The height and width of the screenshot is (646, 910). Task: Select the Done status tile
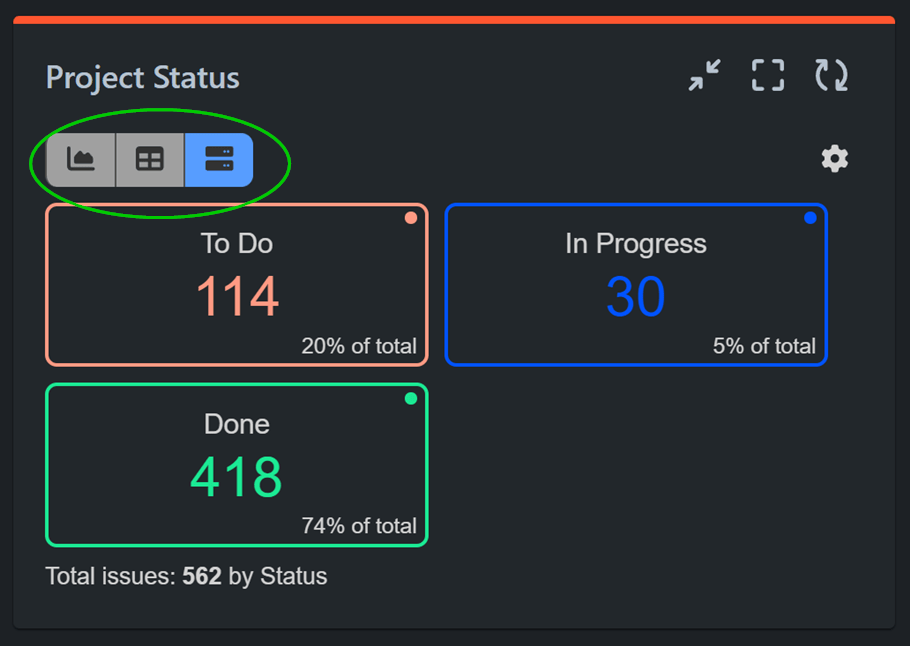[x=236, y=464]
